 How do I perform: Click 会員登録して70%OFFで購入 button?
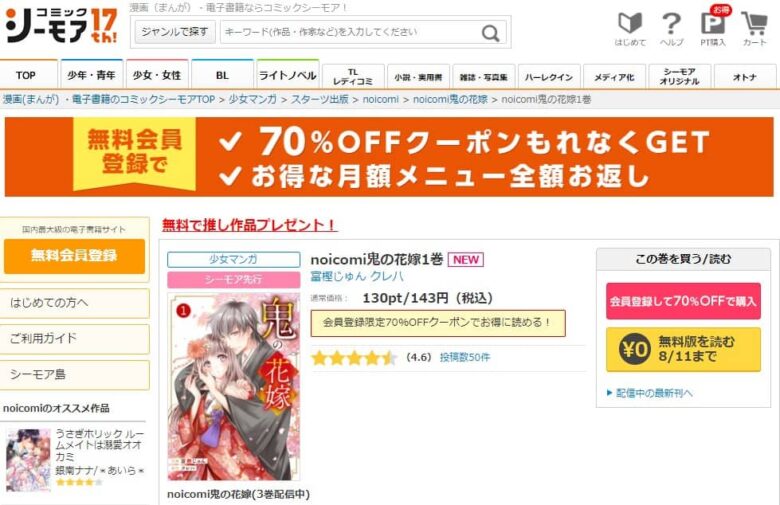click(x=683, y=301)
